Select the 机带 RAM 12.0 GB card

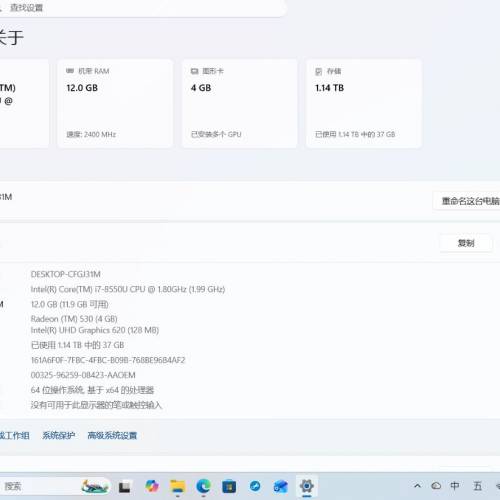tap(115, 103)
